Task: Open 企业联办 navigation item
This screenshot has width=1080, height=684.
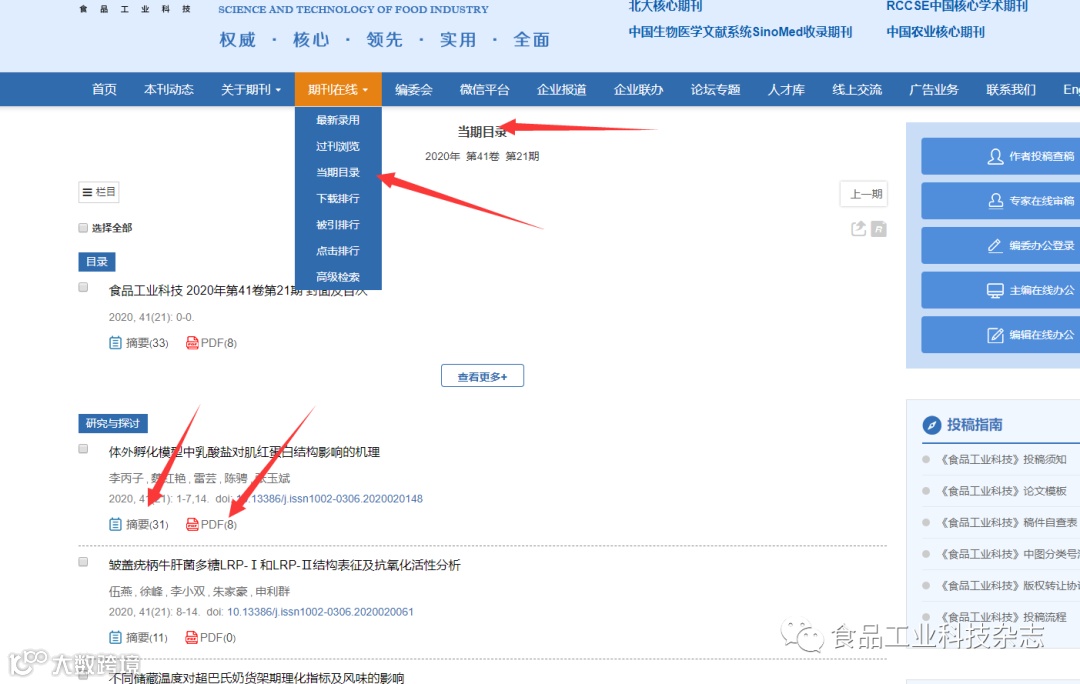Action: click(638, 90)
